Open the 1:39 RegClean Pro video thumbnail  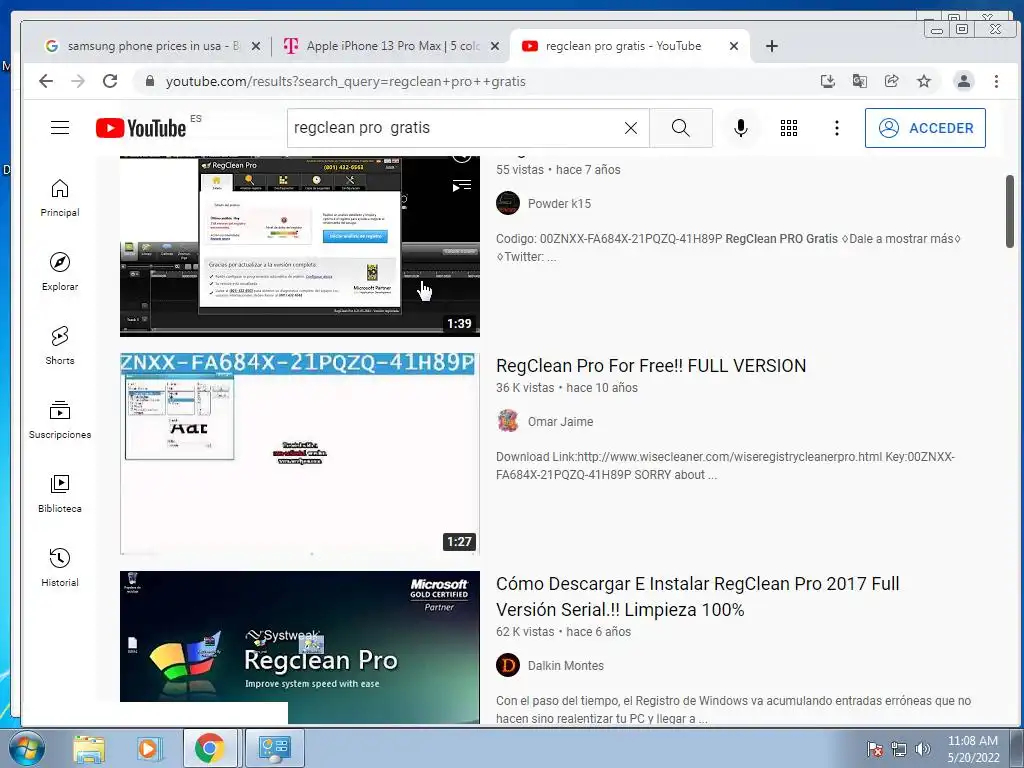300,246
